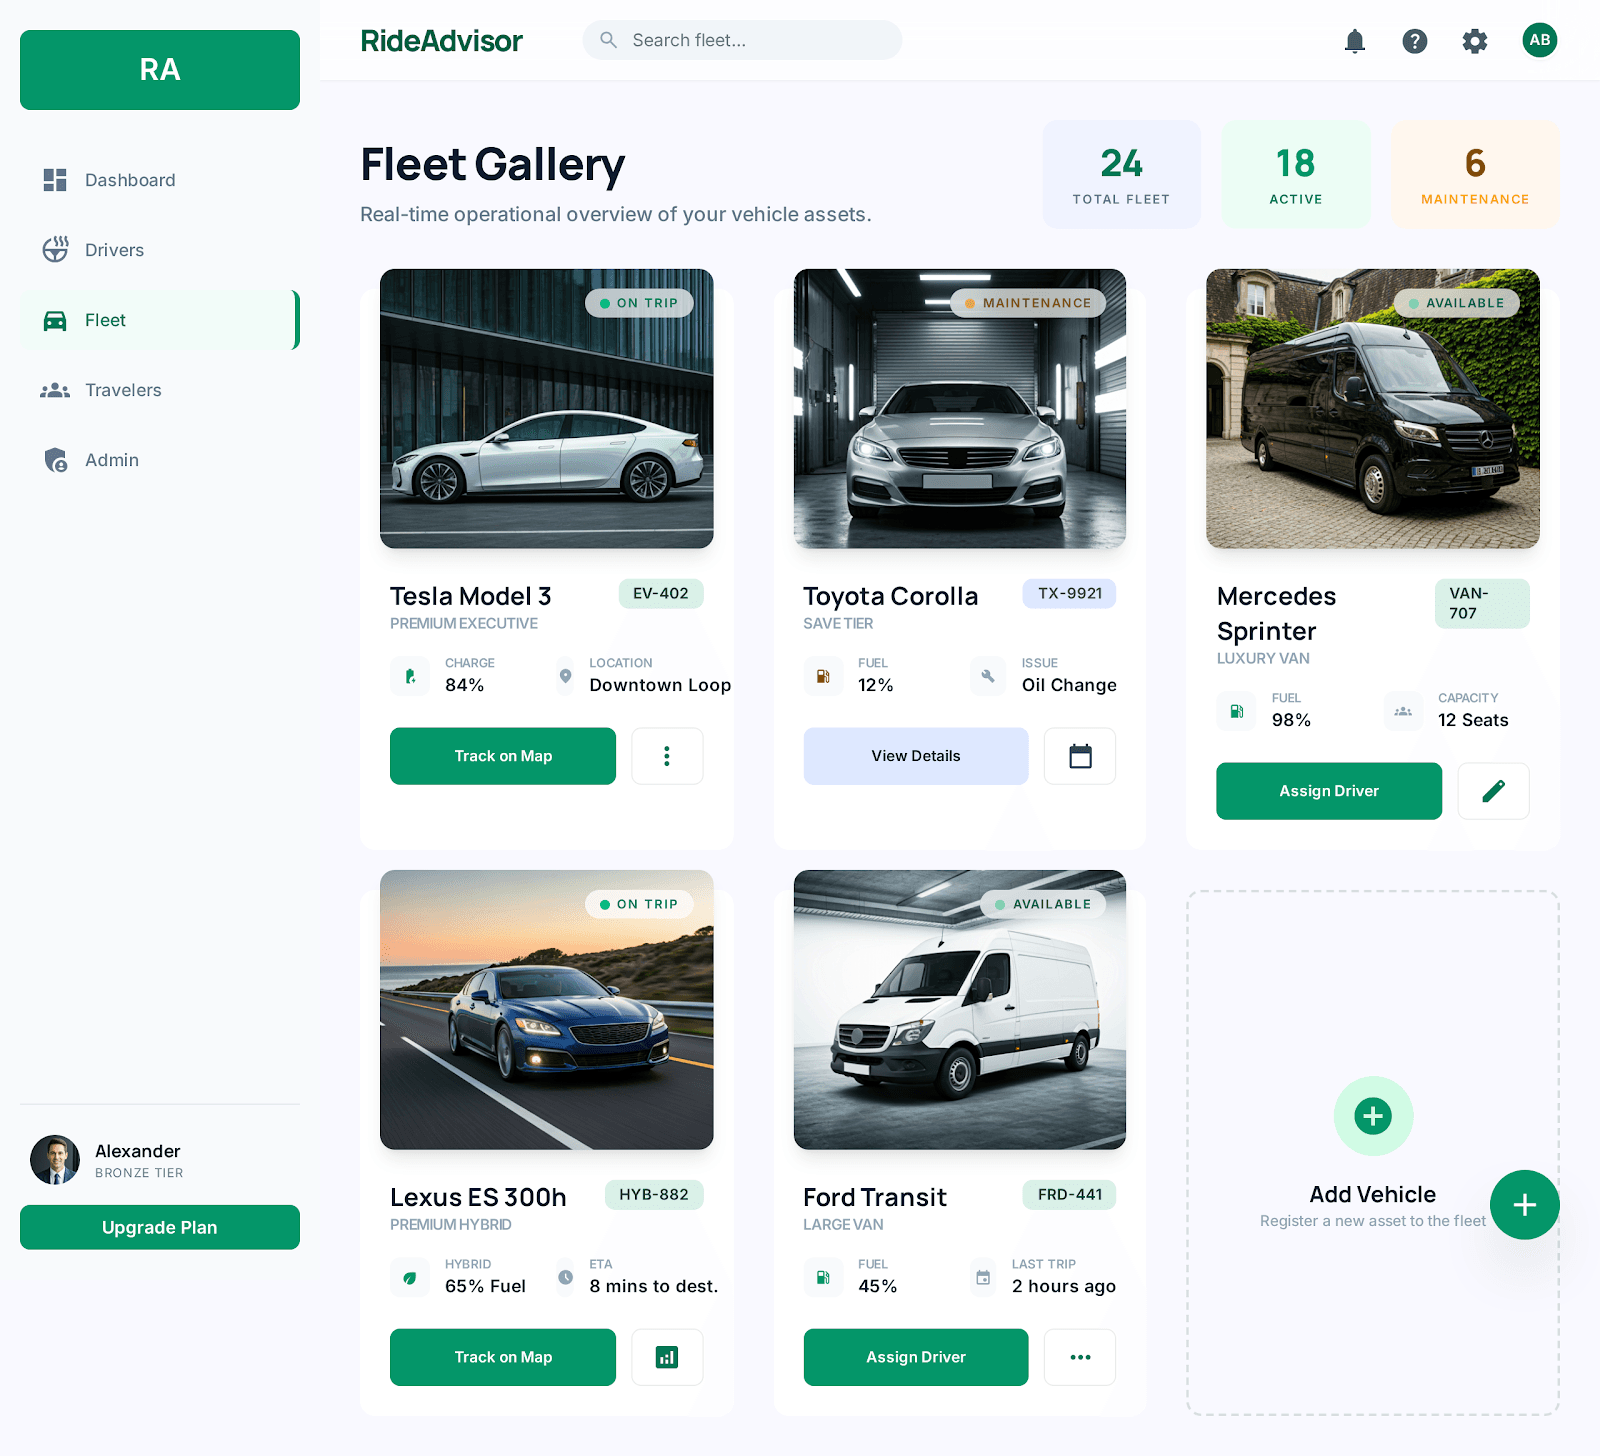The height and width of the screenshot is (1456, 1600).
Task: Click the AB profile avatar badge
Action: coord(1539,41)
